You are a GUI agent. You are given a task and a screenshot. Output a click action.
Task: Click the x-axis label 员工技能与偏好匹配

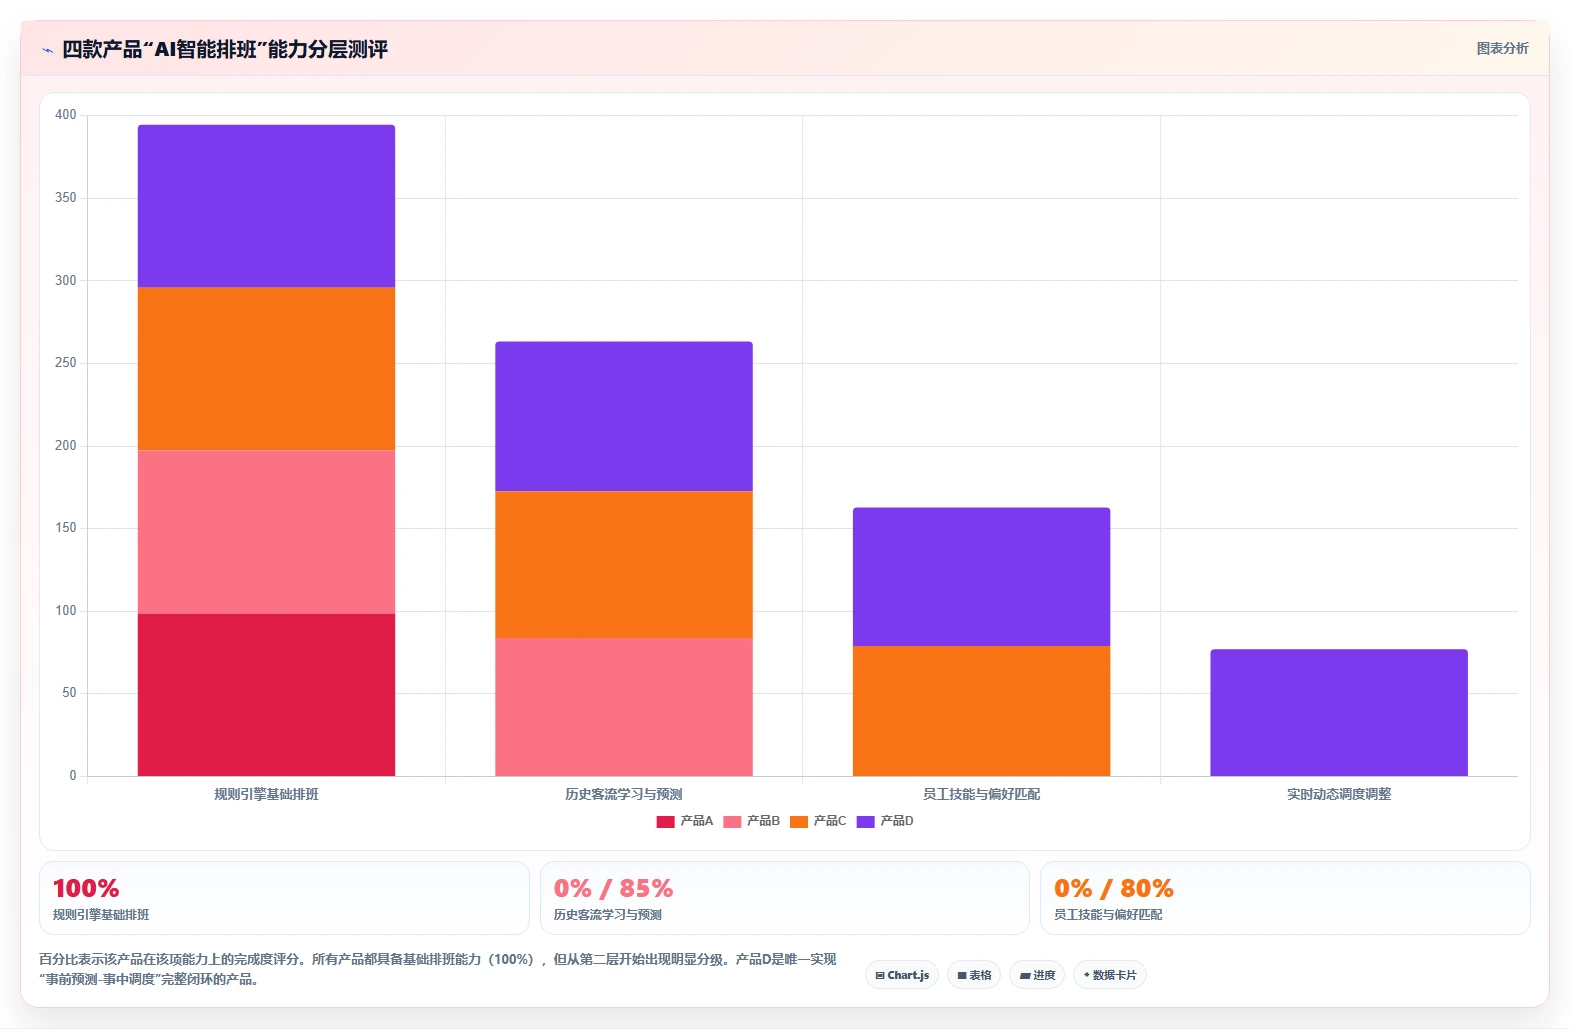click(981, 794)
